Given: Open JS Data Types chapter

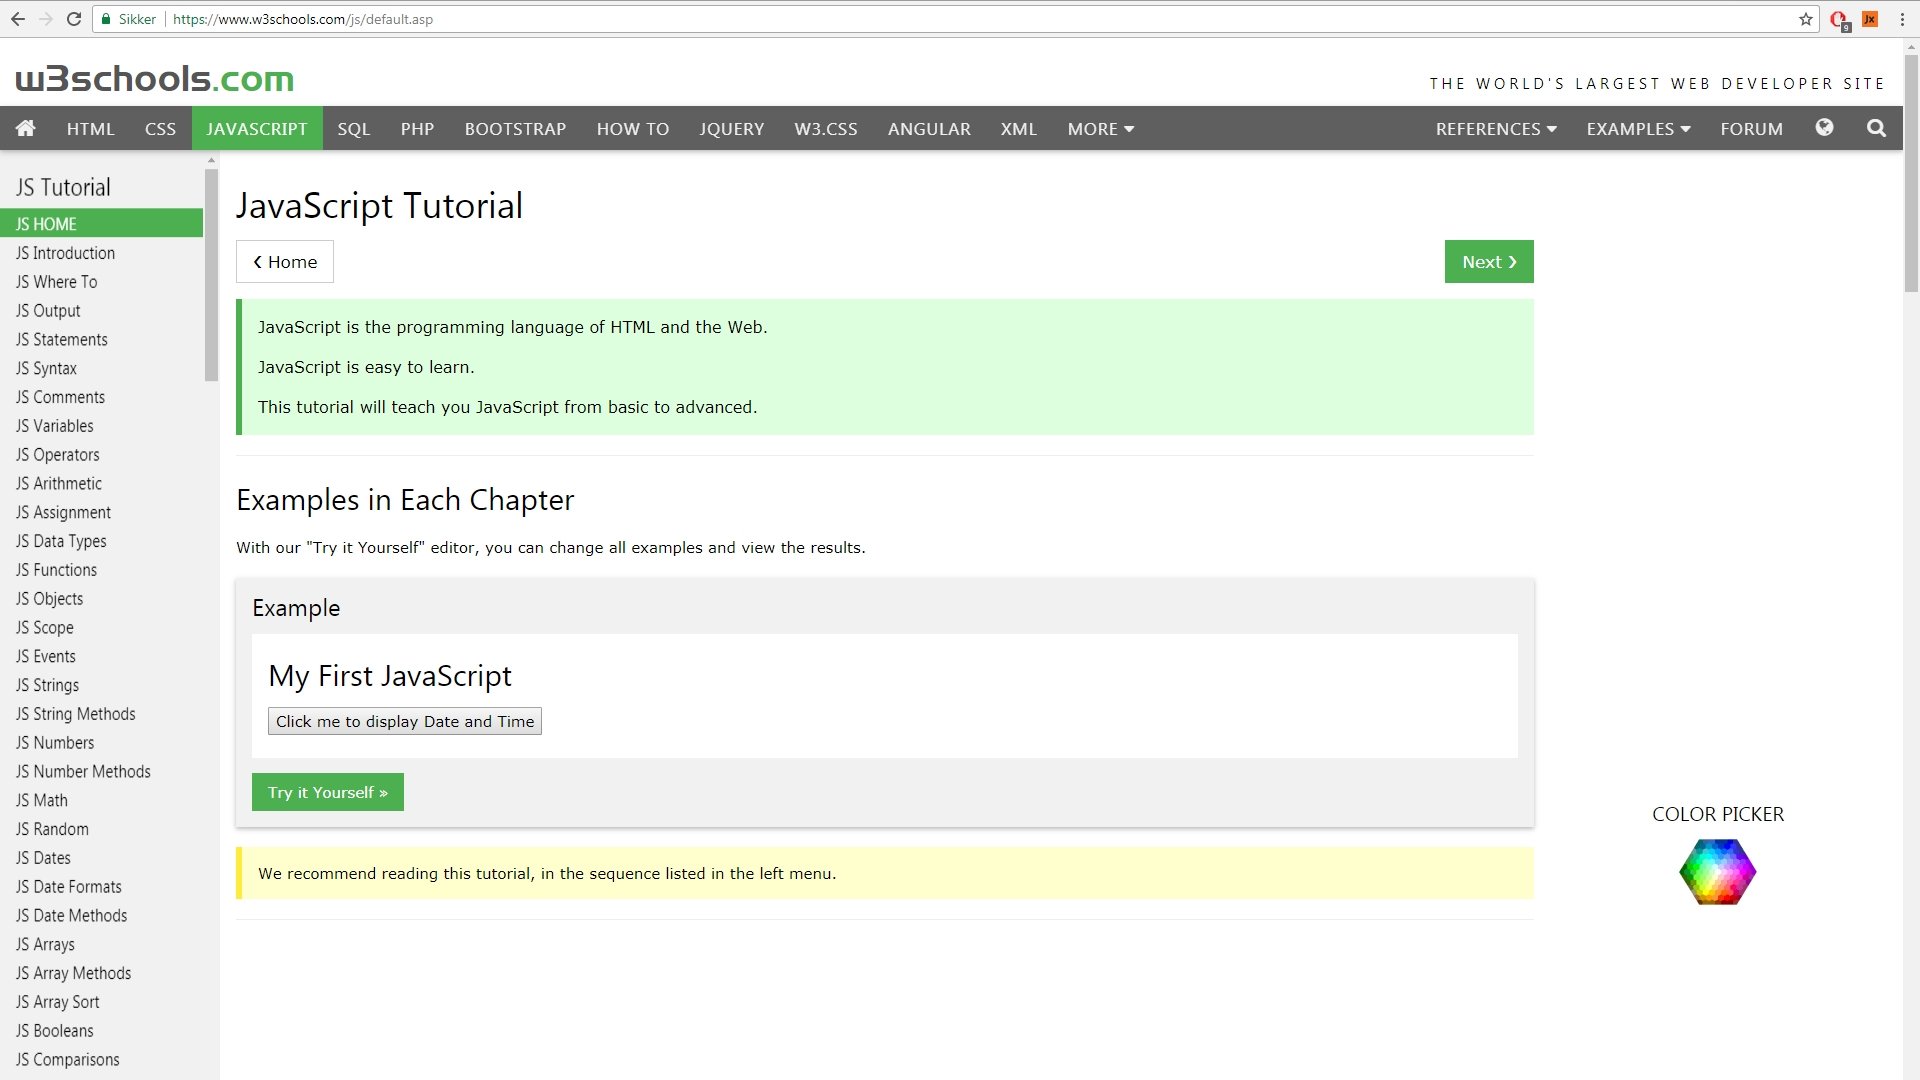Looking at the screenshot, I should click(101, 541).
